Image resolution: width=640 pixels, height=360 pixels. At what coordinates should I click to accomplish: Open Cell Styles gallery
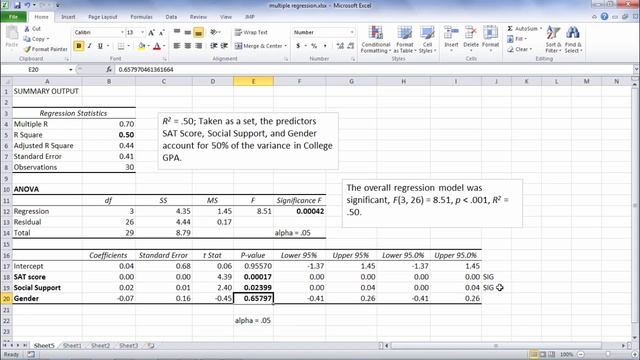[x=427, y=39]
